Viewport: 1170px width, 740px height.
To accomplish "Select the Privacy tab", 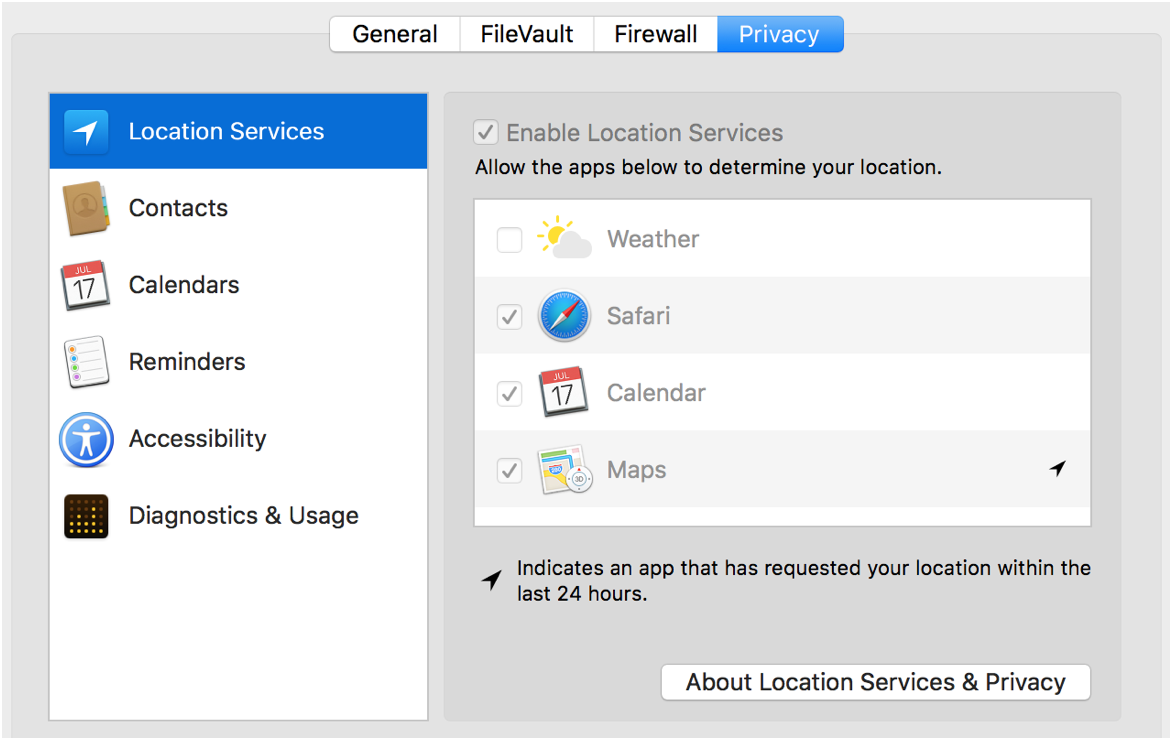I will 780,34.
